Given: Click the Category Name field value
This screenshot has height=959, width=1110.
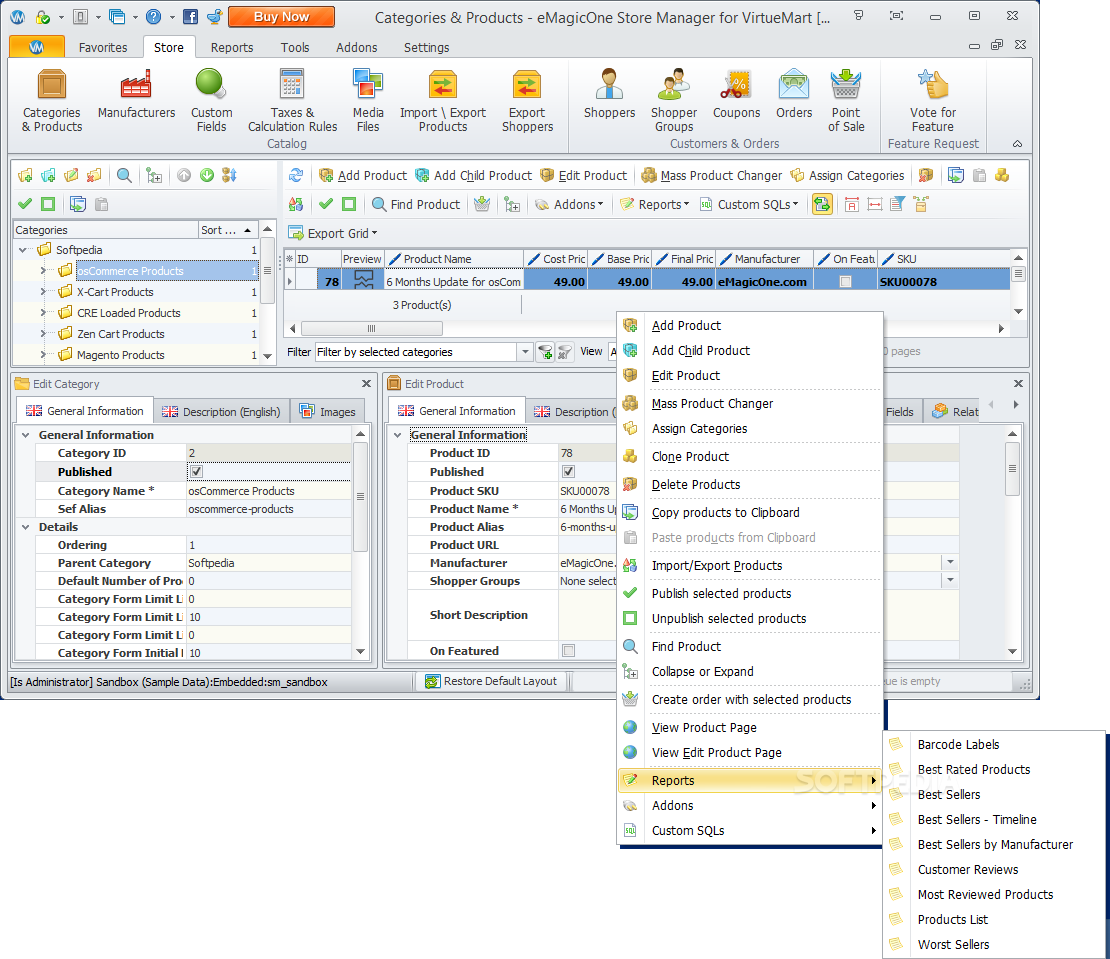Looking at the screenshot, I should [x=268, y=490].
